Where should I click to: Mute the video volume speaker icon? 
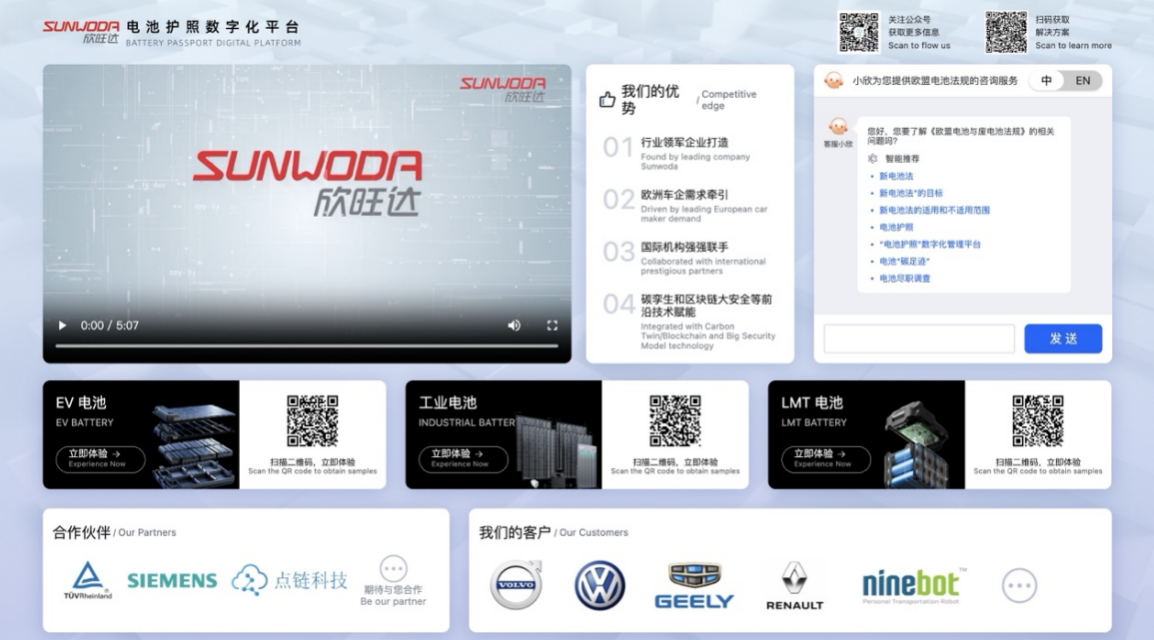514,326
